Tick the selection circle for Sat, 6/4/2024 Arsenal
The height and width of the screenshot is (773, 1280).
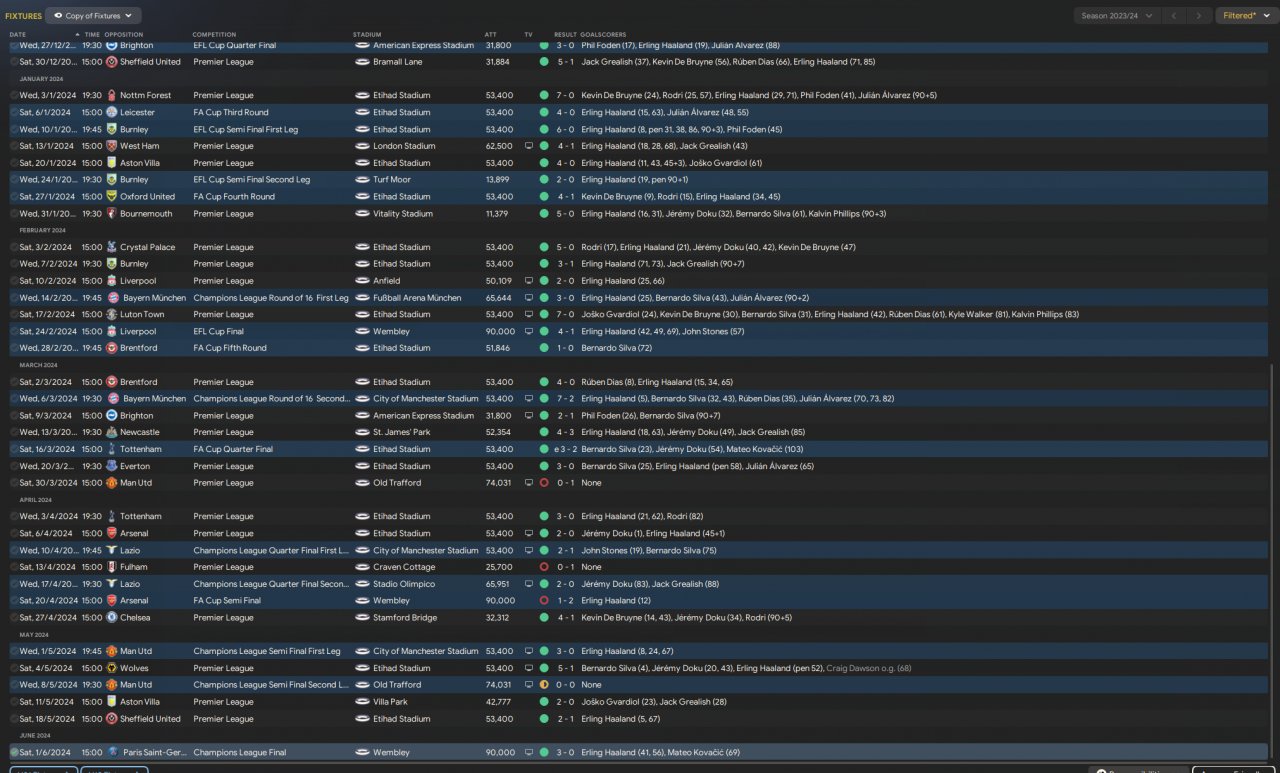(14, 533)
